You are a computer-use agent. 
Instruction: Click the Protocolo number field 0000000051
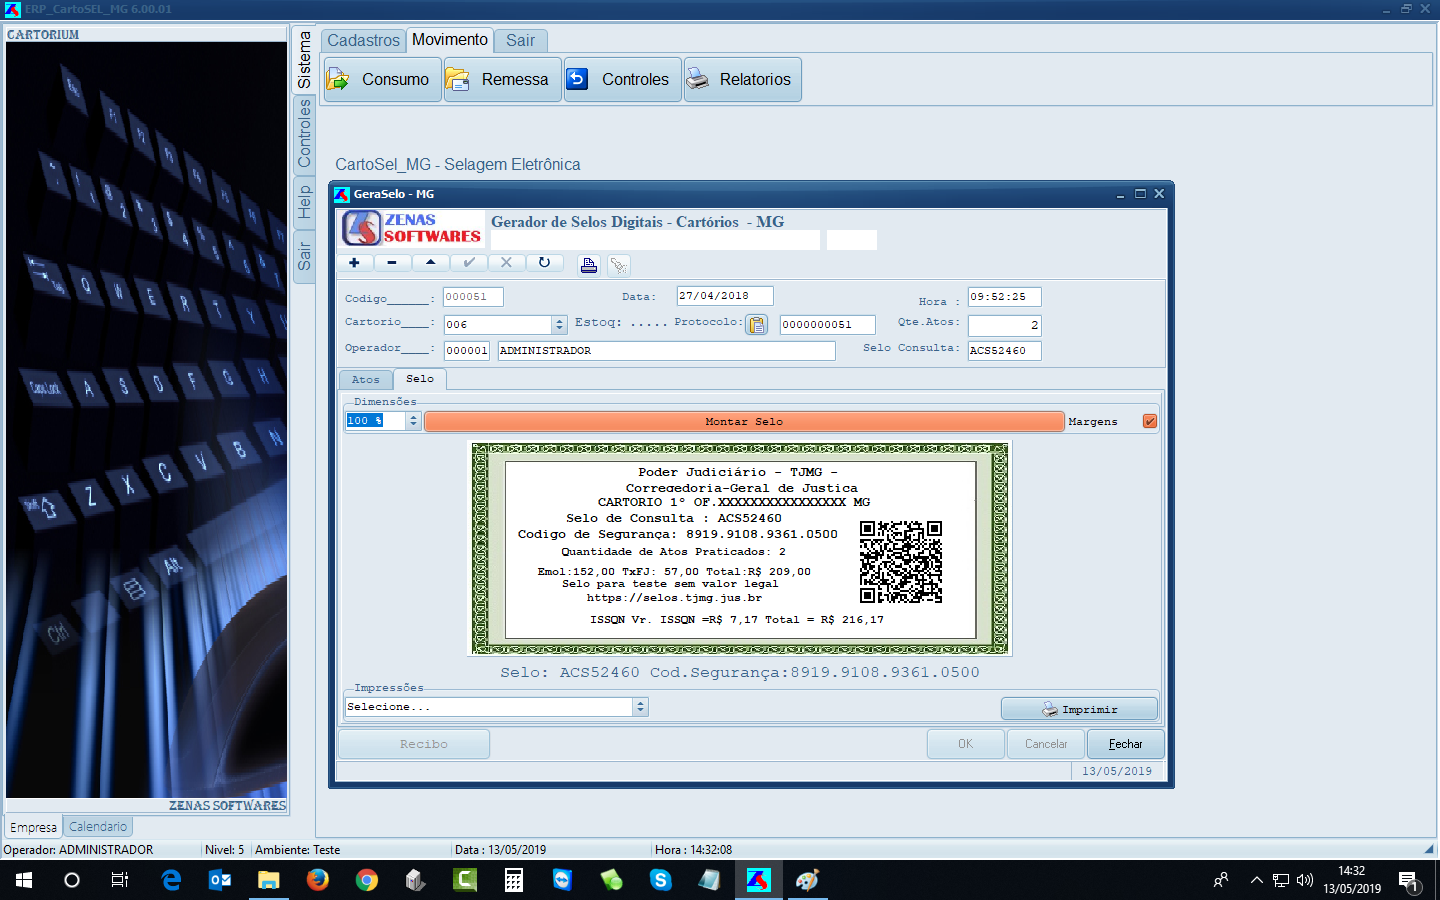coord(828,325)
